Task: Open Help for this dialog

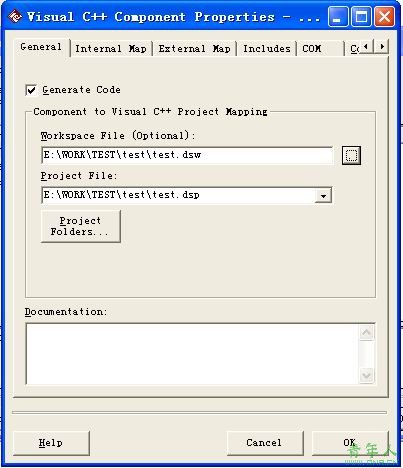Action: coord(51,443)
